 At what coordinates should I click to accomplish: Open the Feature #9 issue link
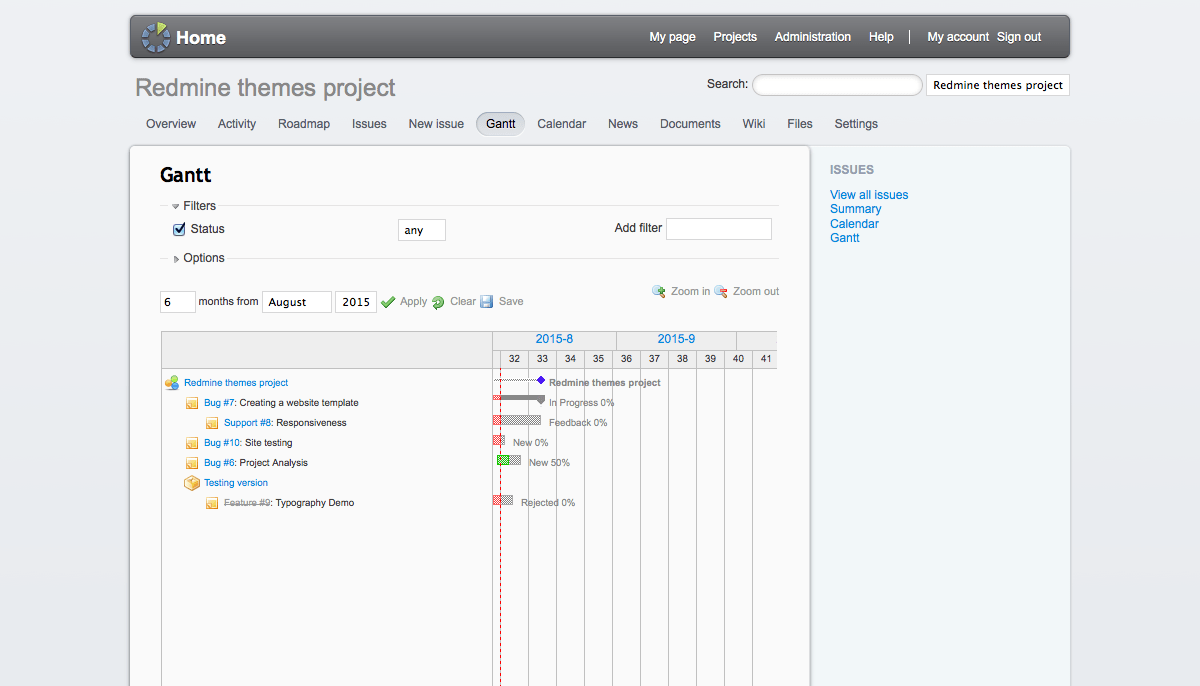tap(248, 503)
